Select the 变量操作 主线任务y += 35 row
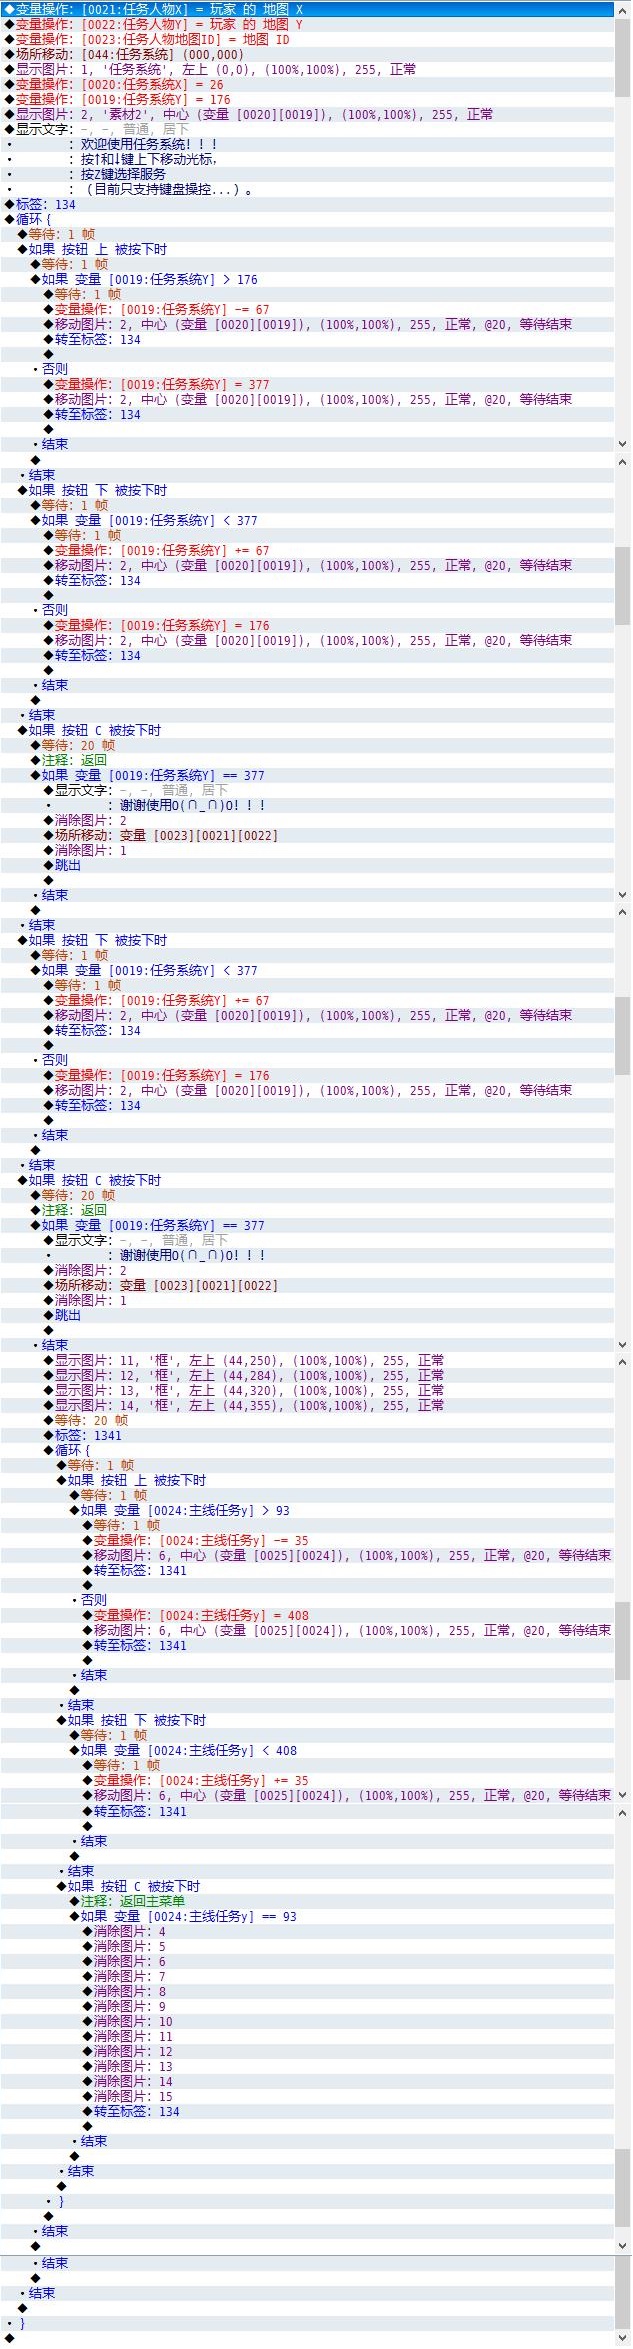 (x=307, y=1780)
